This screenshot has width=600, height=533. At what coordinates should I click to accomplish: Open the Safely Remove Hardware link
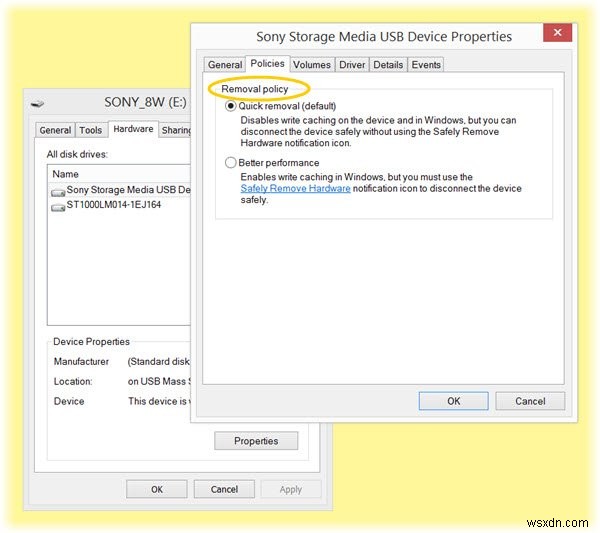295,188
